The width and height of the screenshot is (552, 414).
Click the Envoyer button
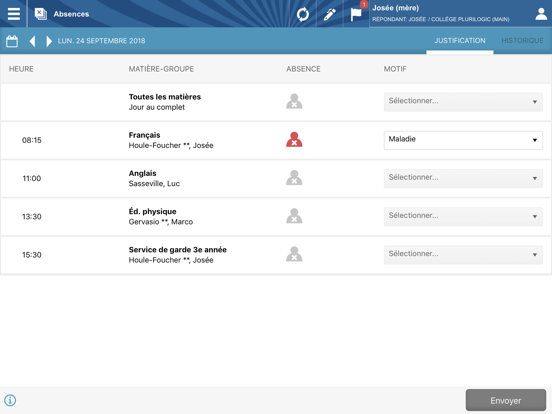[506, 400]
